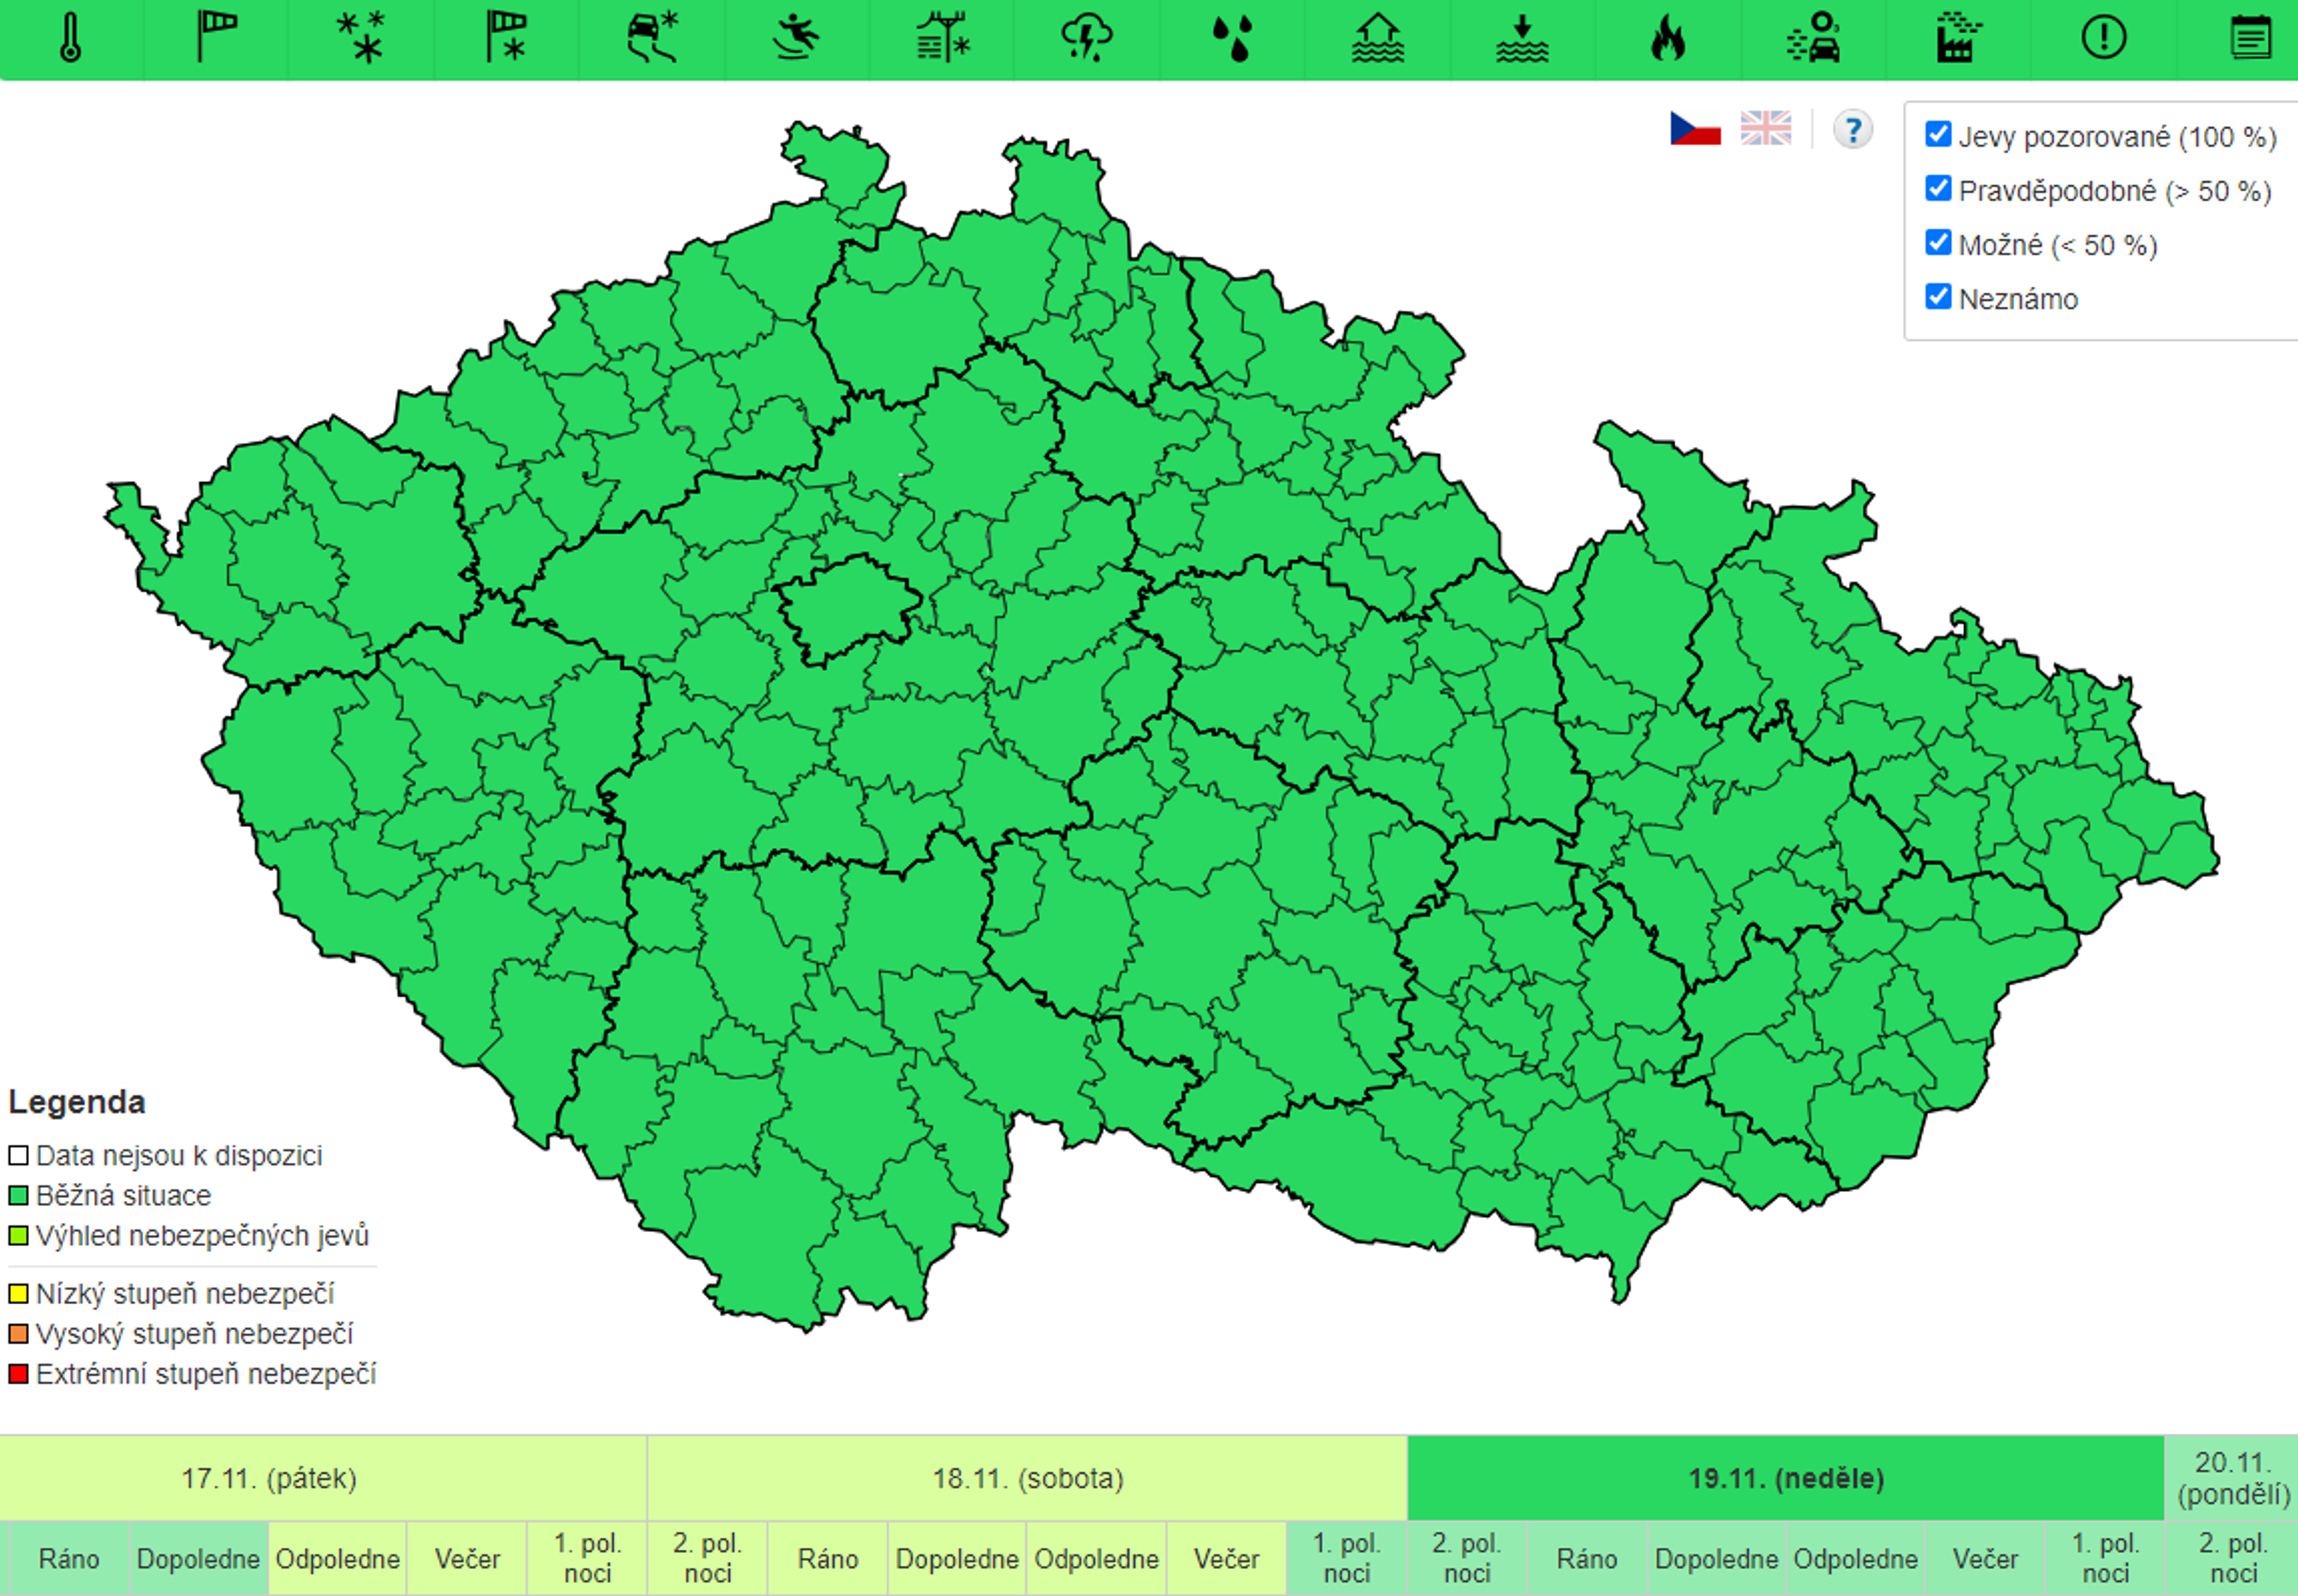Choose 1. pol. noci under 17.11. pátek
This screenshot has width=2298, height=1596.
tap(588, 1558)
